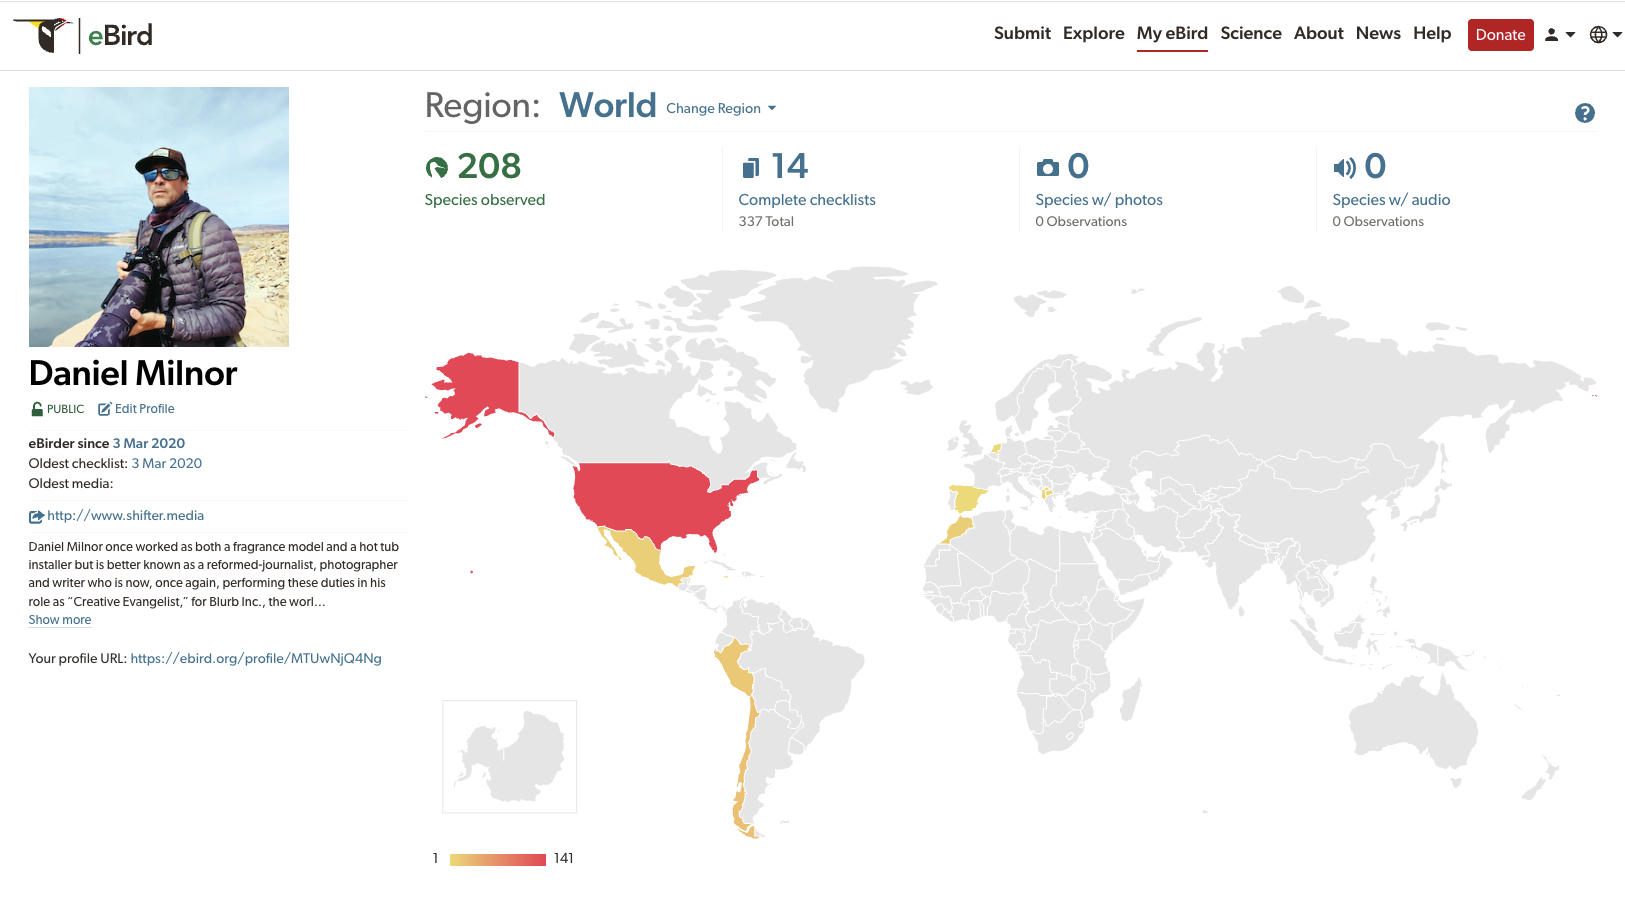The image size is (1625, 914).
Task: Click the Antarctica inset map
Action: pos(509,756)
